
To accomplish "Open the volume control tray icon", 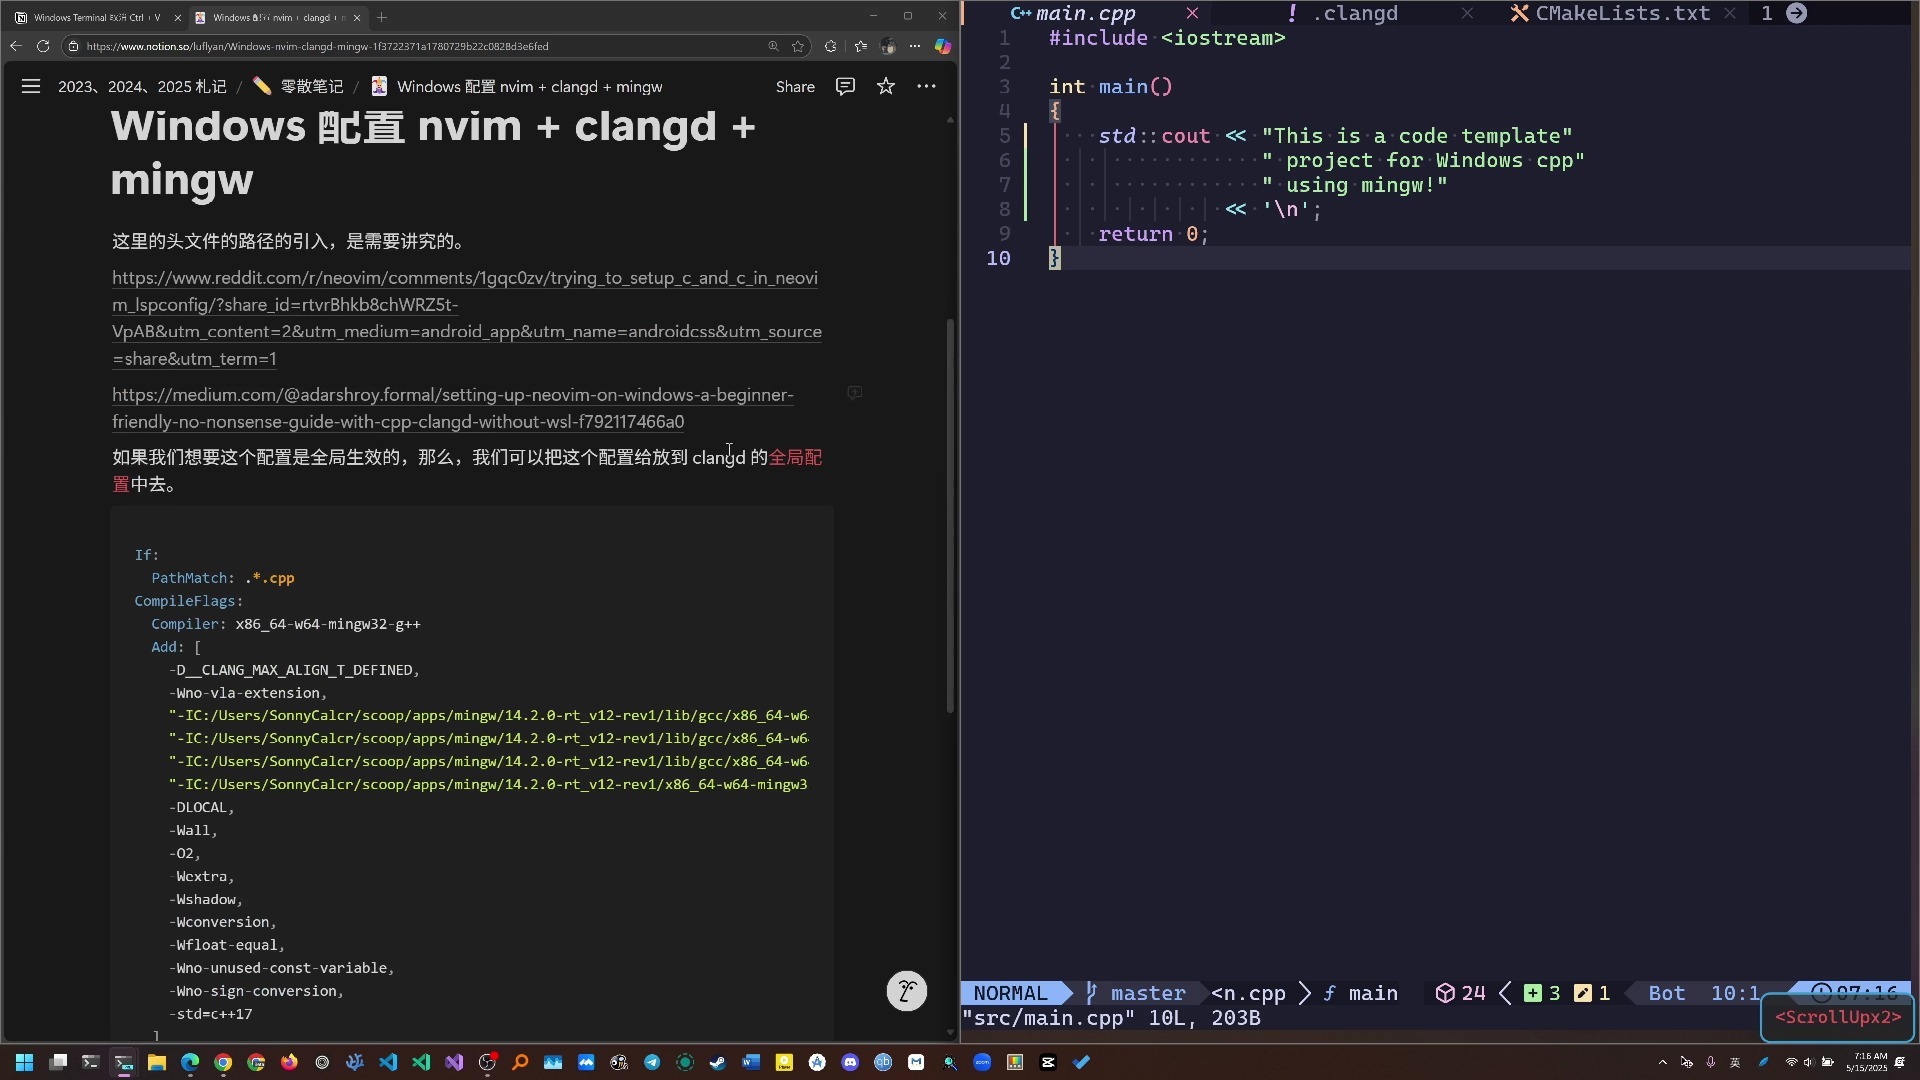I will tap(1808, 1062).
